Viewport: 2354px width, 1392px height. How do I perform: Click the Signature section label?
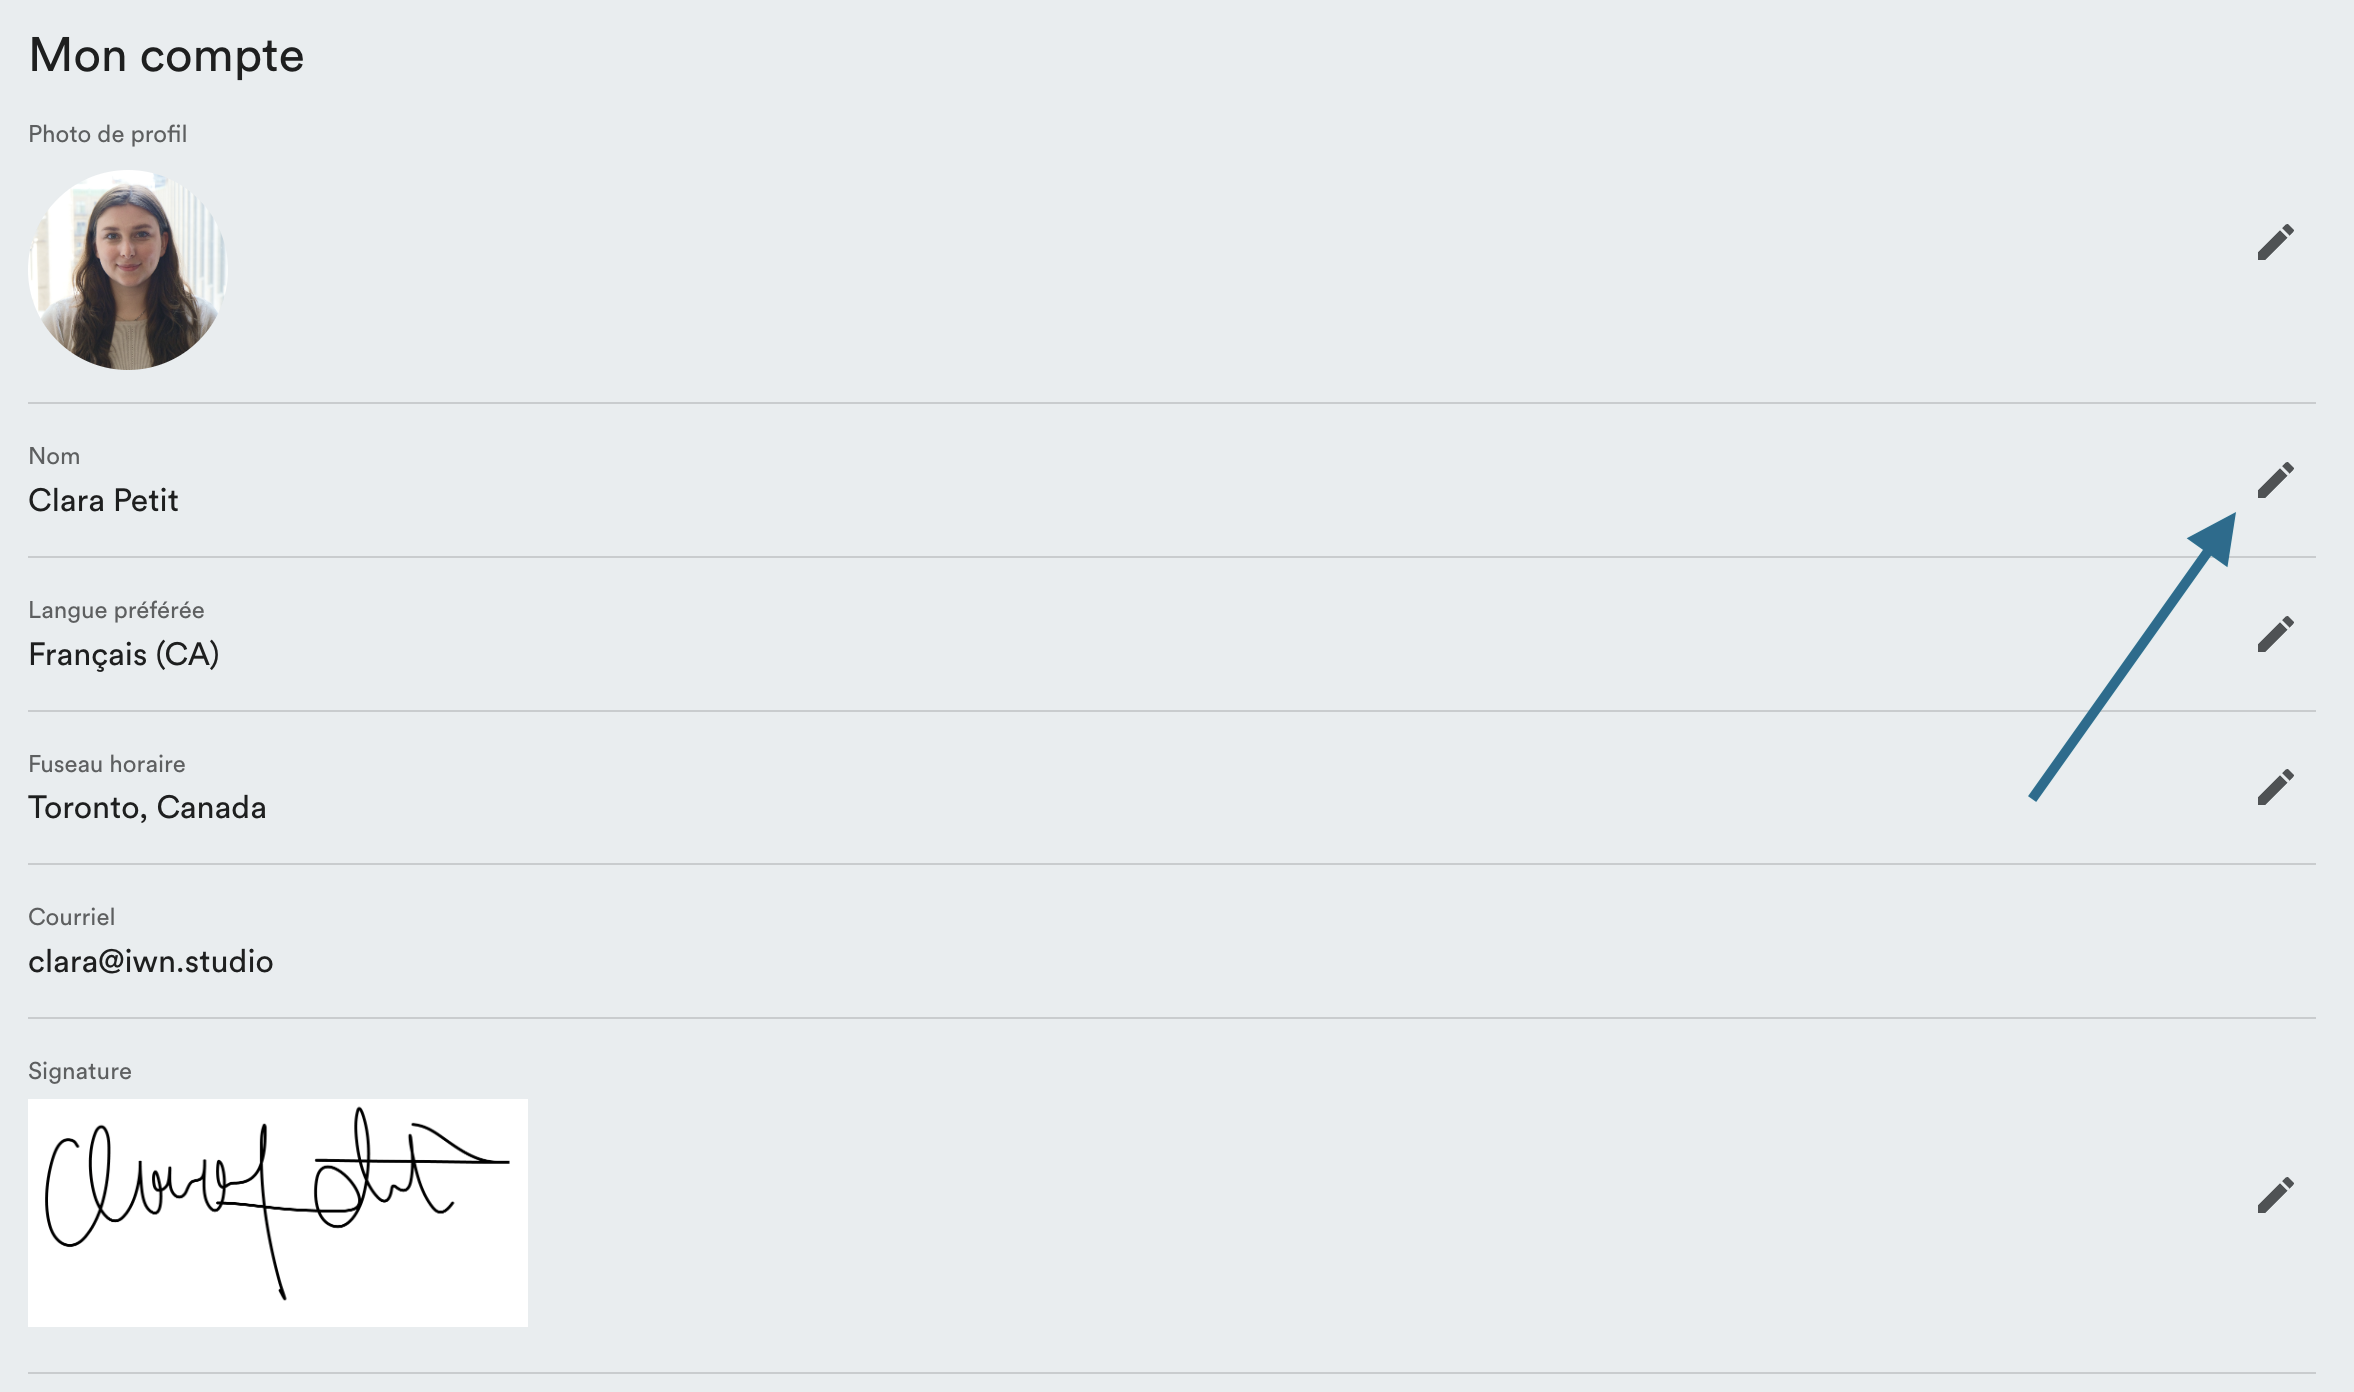coord(79,1071)
